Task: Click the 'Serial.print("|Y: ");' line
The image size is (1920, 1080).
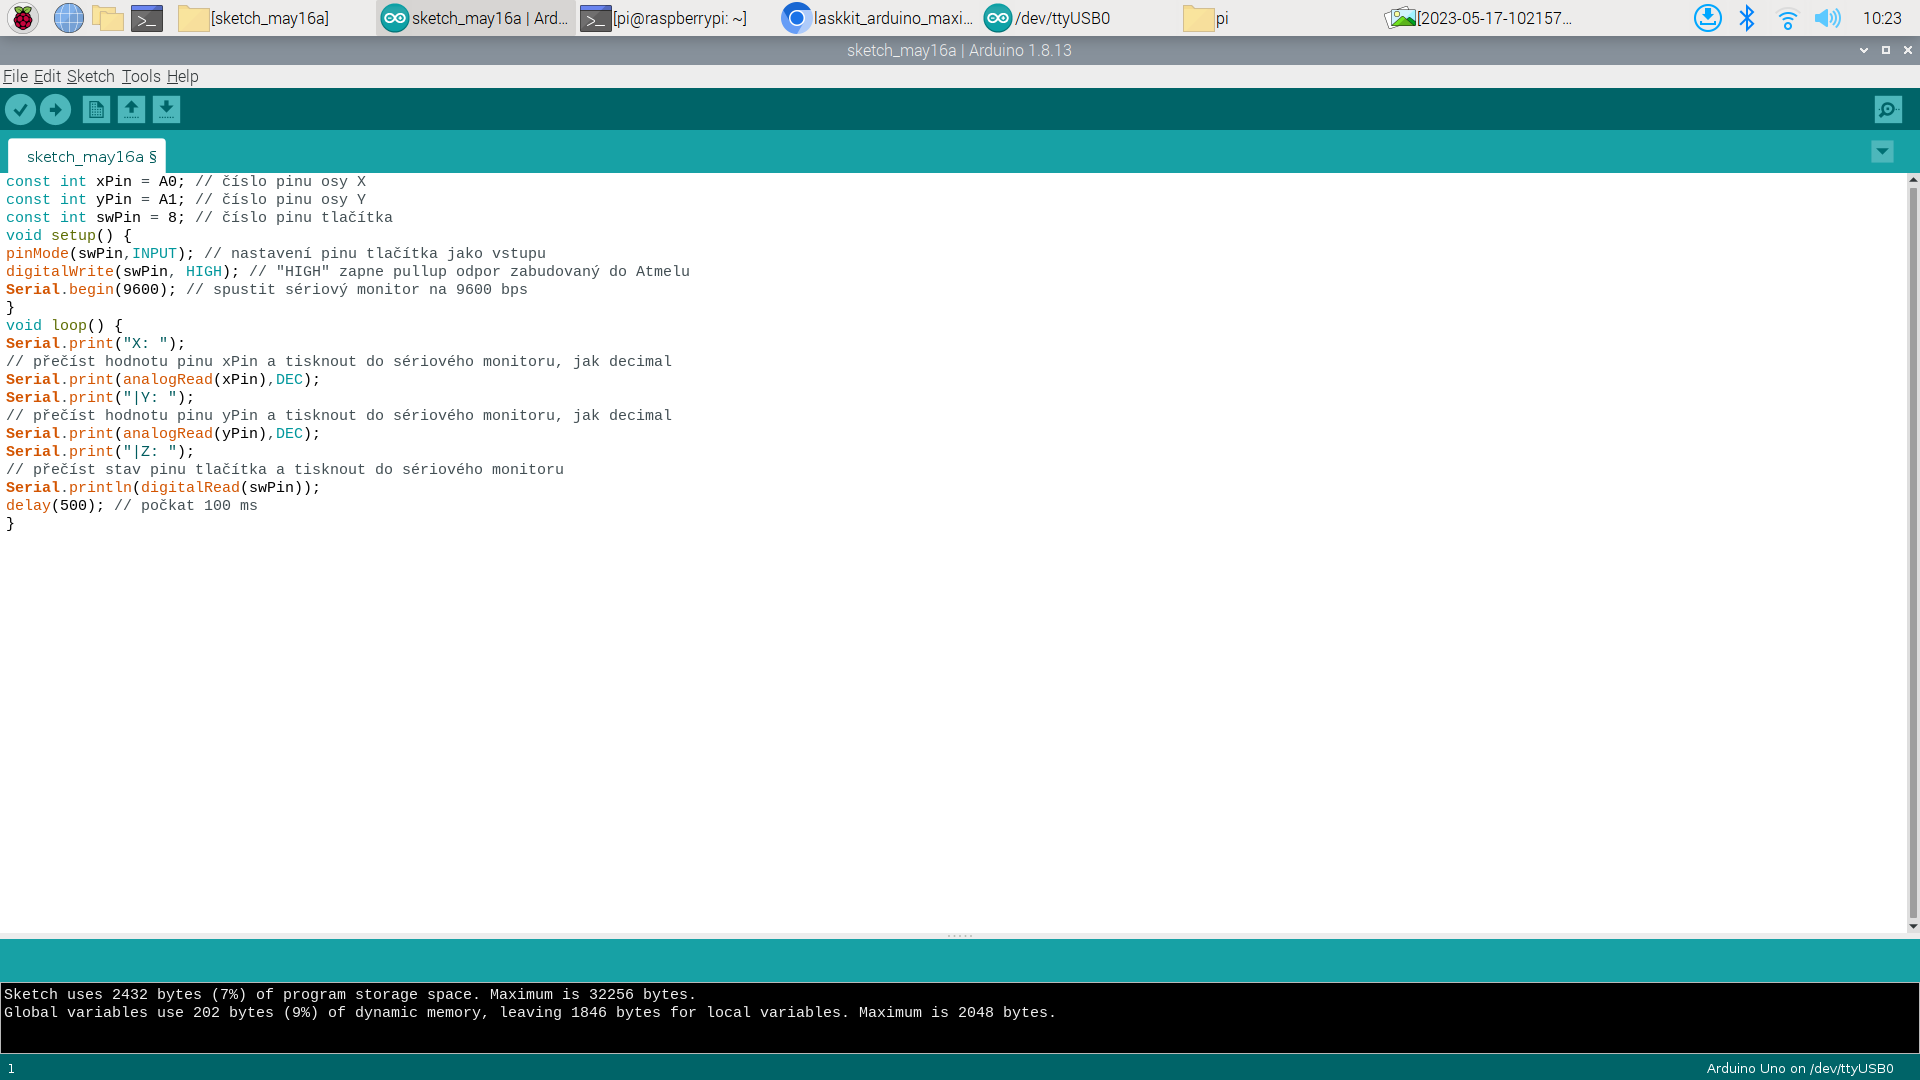Action: click(x=100, y=398)
